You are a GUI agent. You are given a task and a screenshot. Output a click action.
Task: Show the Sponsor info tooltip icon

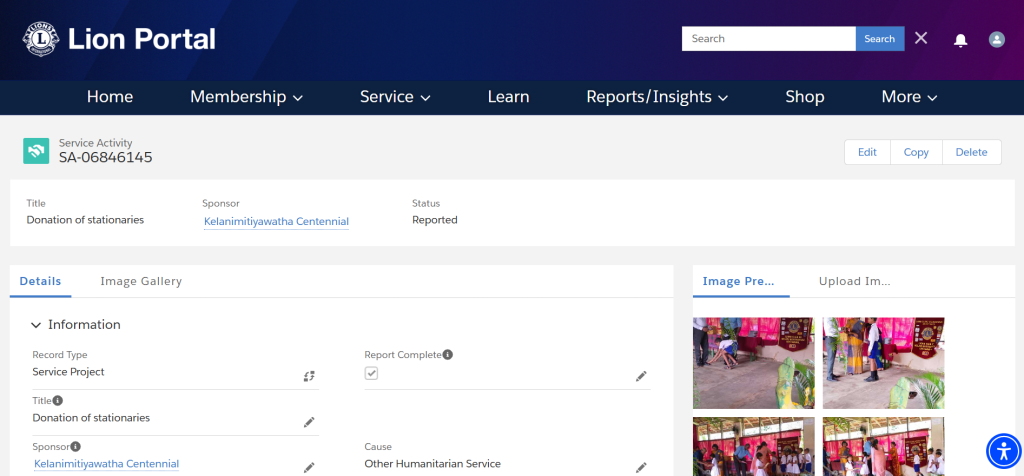pyautogui.click(x=76, y=447)
